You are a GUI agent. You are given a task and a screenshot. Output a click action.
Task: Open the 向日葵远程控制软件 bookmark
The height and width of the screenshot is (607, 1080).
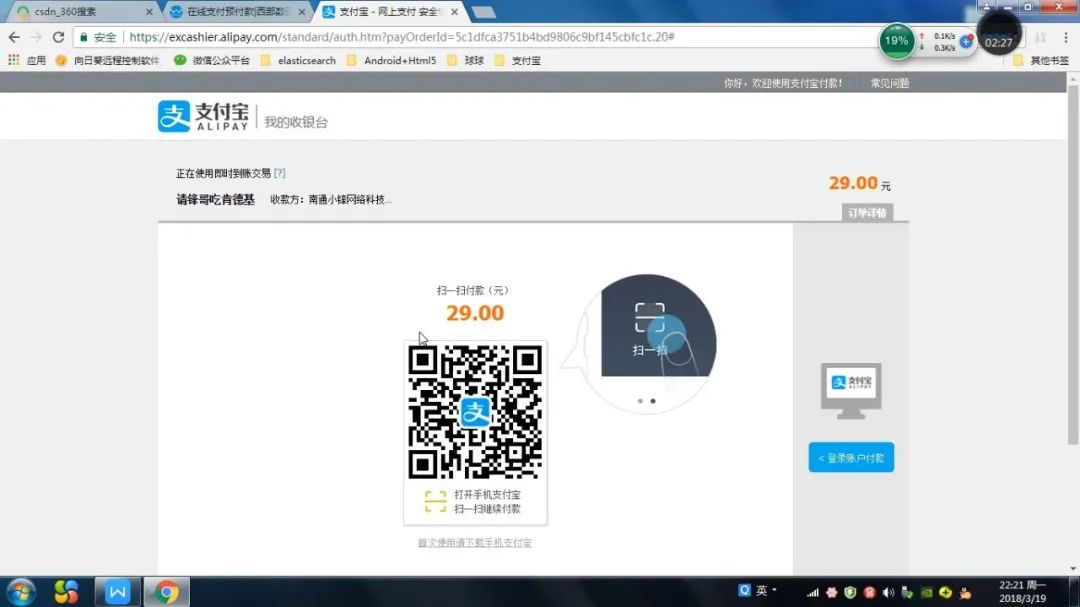[107, 61]
